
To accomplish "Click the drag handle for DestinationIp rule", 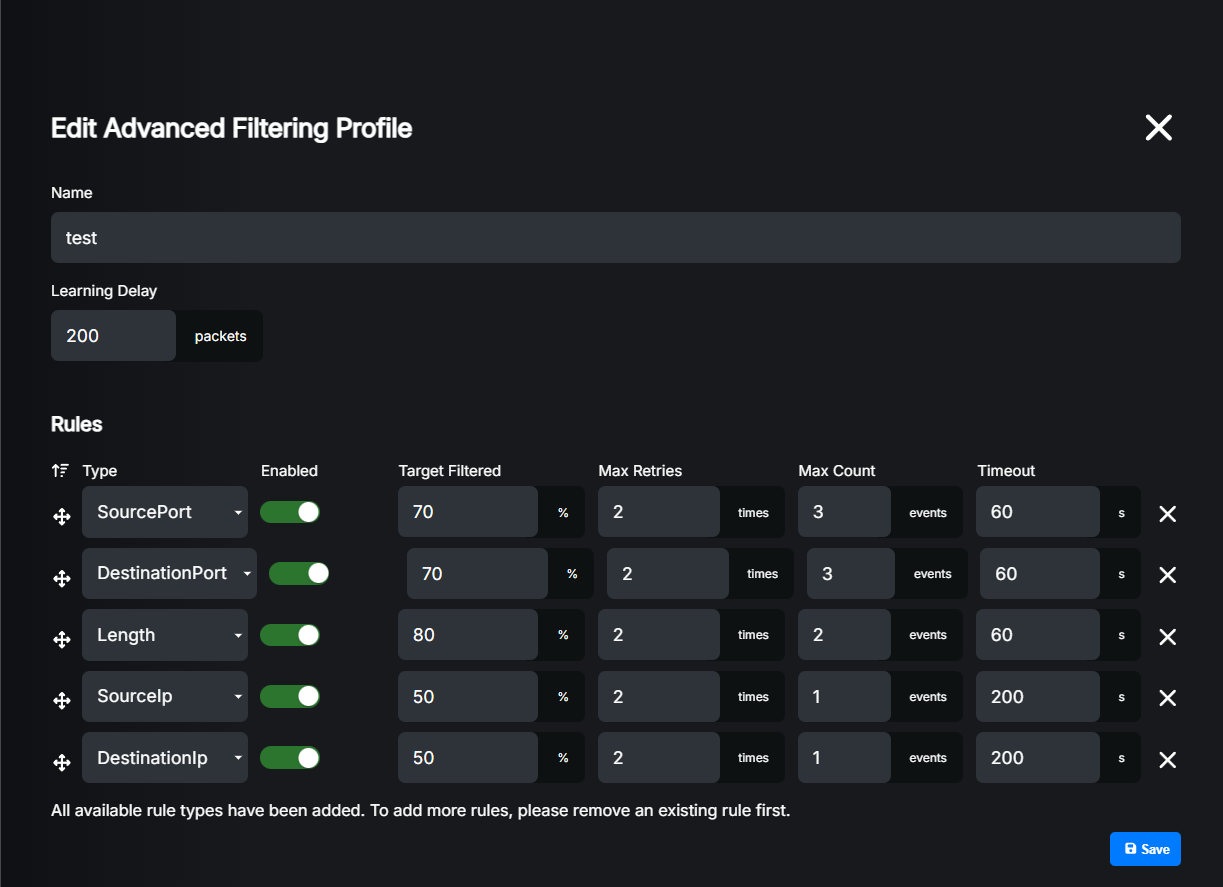I will tap(61, 762).
